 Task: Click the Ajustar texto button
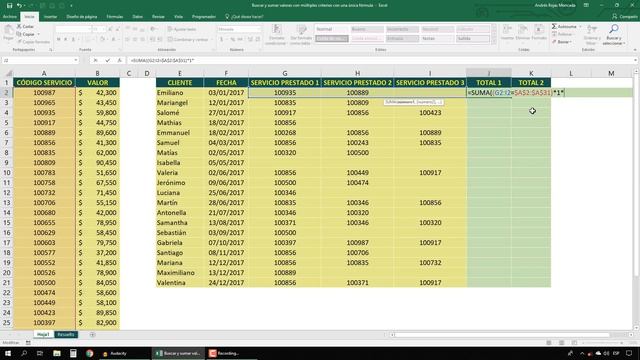click(x=182, y=29)
